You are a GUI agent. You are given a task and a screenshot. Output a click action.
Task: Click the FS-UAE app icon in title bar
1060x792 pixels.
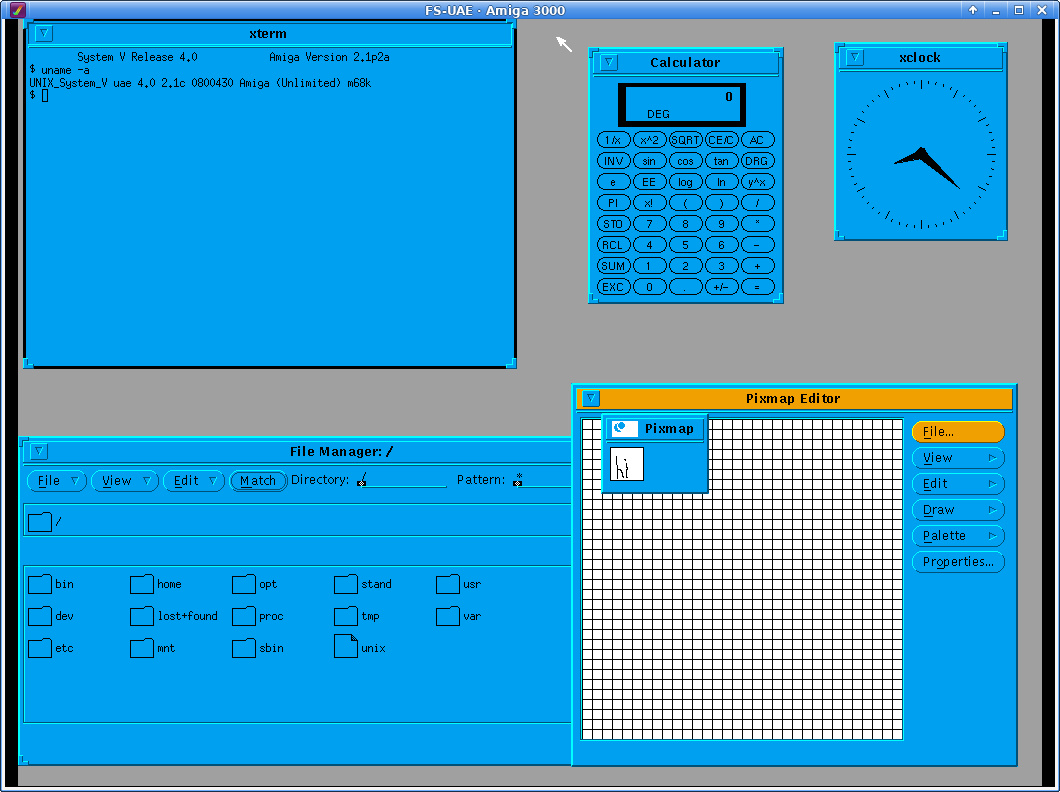click(18, 9)
